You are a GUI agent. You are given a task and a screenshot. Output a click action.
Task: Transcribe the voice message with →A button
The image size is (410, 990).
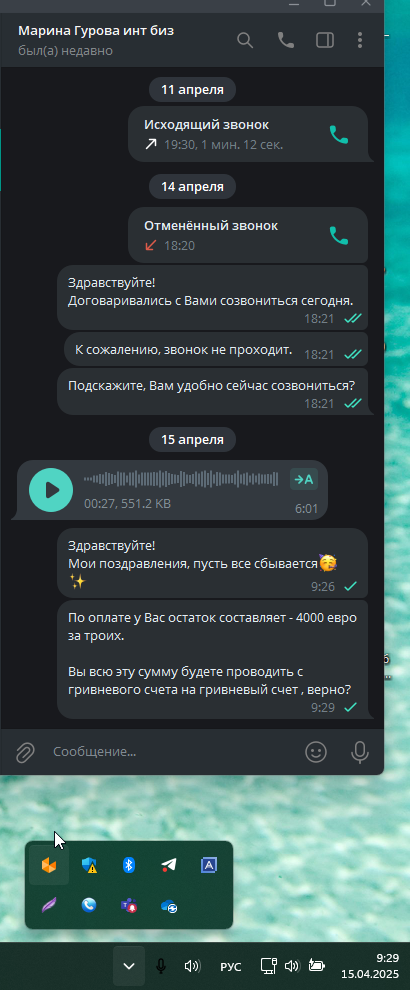pos(304,479)
